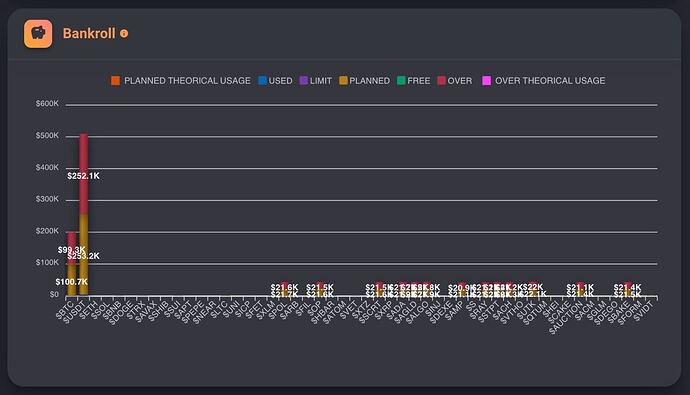690x395 pixels.
Task: Hide the LIMIT series via legend
Action: click(x=316, y=80)
